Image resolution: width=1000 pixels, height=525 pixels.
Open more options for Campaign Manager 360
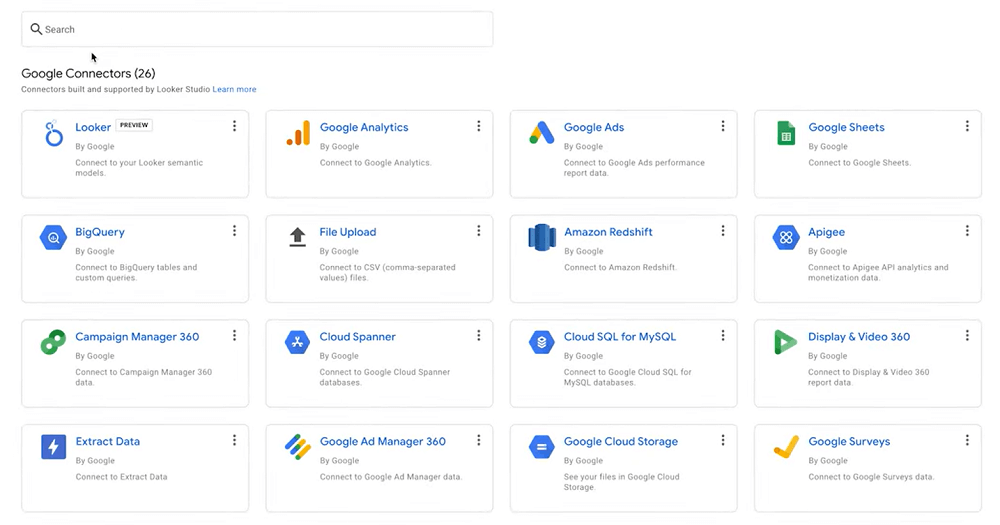click(234, 336)
